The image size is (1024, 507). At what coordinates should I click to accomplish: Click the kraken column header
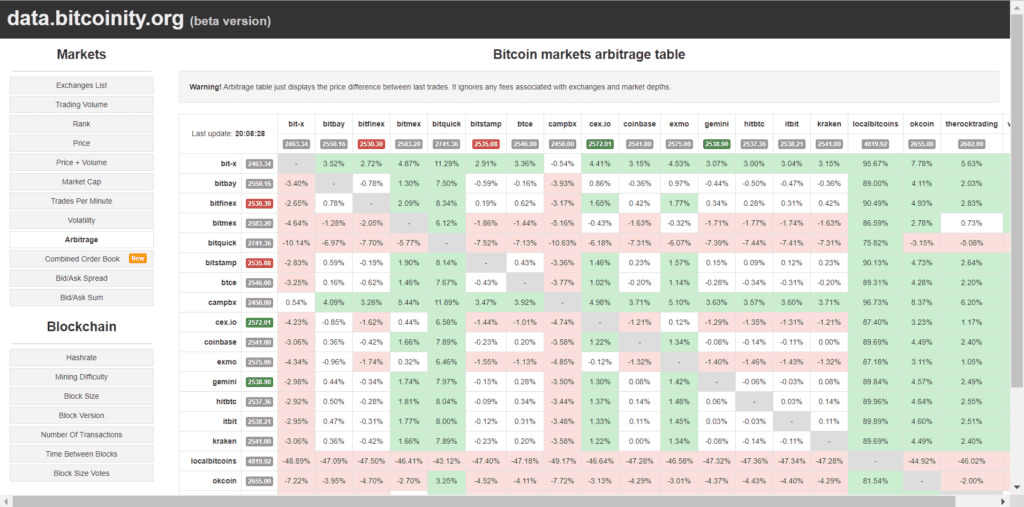(829, 123)
